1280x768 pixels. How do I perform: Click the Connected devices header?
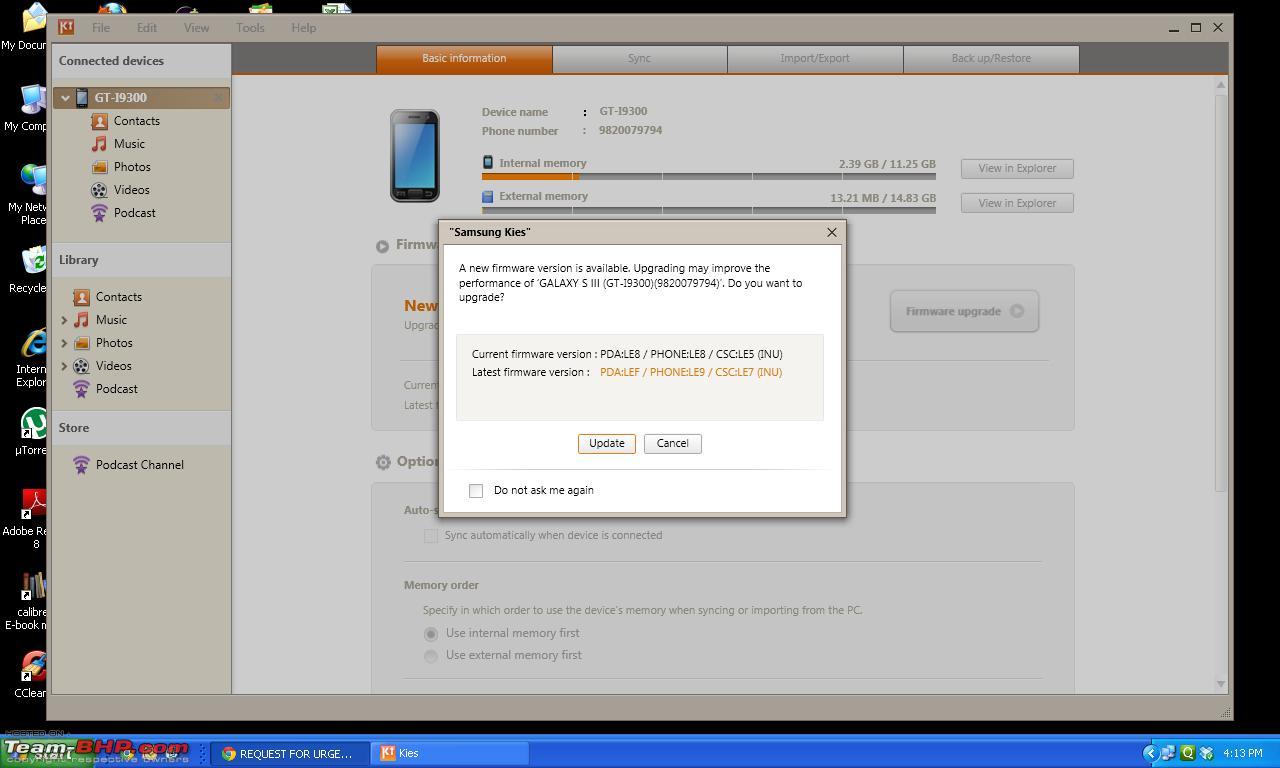(x=111, y=61)
